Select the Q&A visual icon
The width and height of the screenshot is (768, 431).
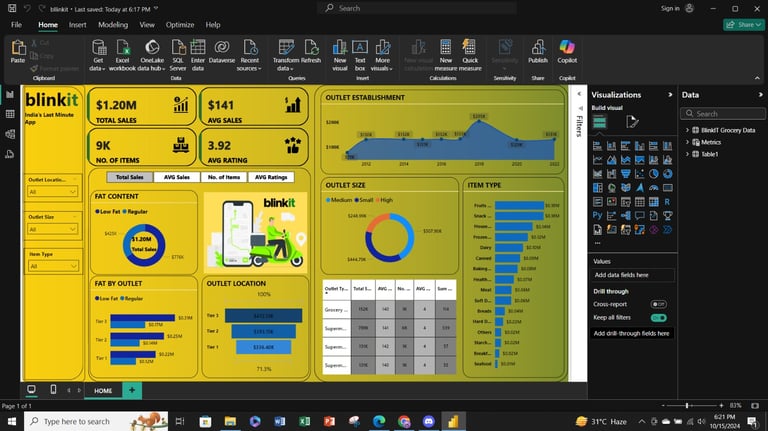click(640, 216)
